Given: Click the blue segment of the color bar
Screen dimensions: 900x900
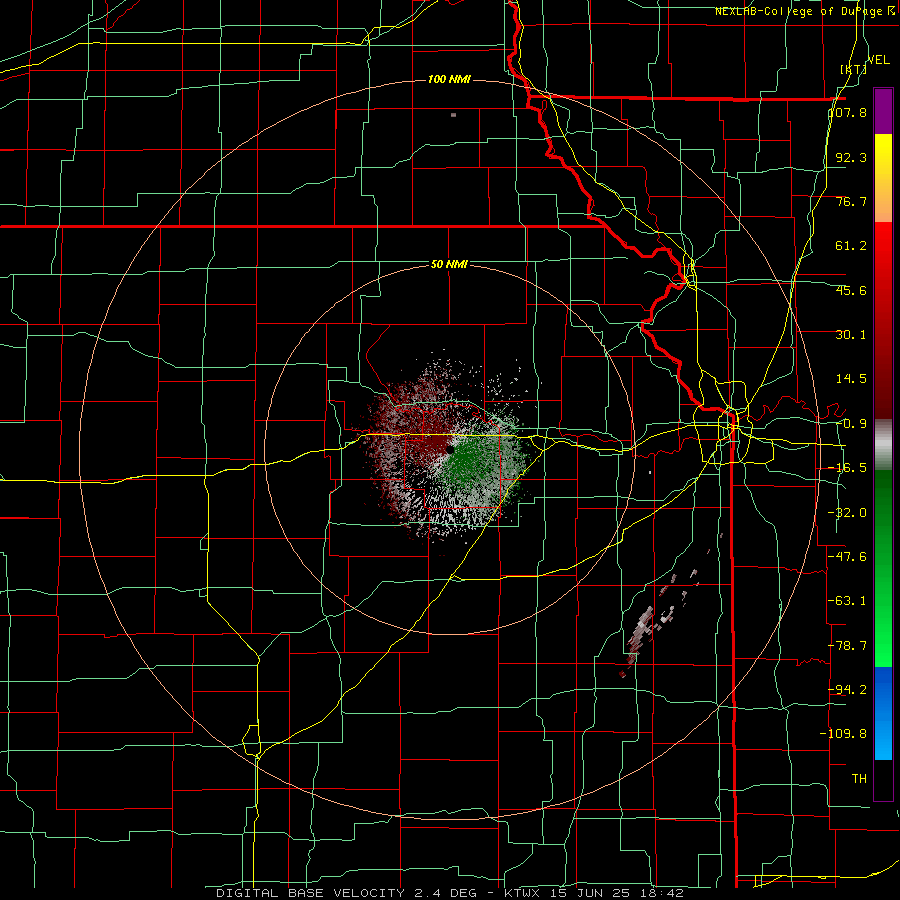Looking at the screenshot, I should [883, 713].
